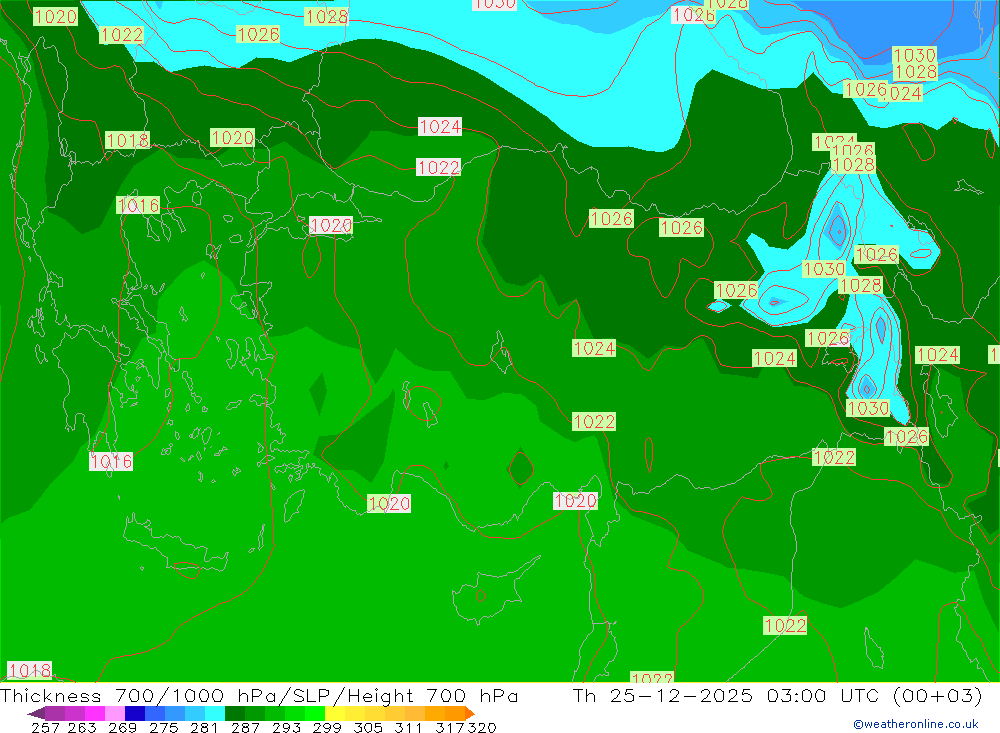Click the purple left arrow tip of the color scale
This screenshot has height=733, width=1000.
click(x=36, y=713)
